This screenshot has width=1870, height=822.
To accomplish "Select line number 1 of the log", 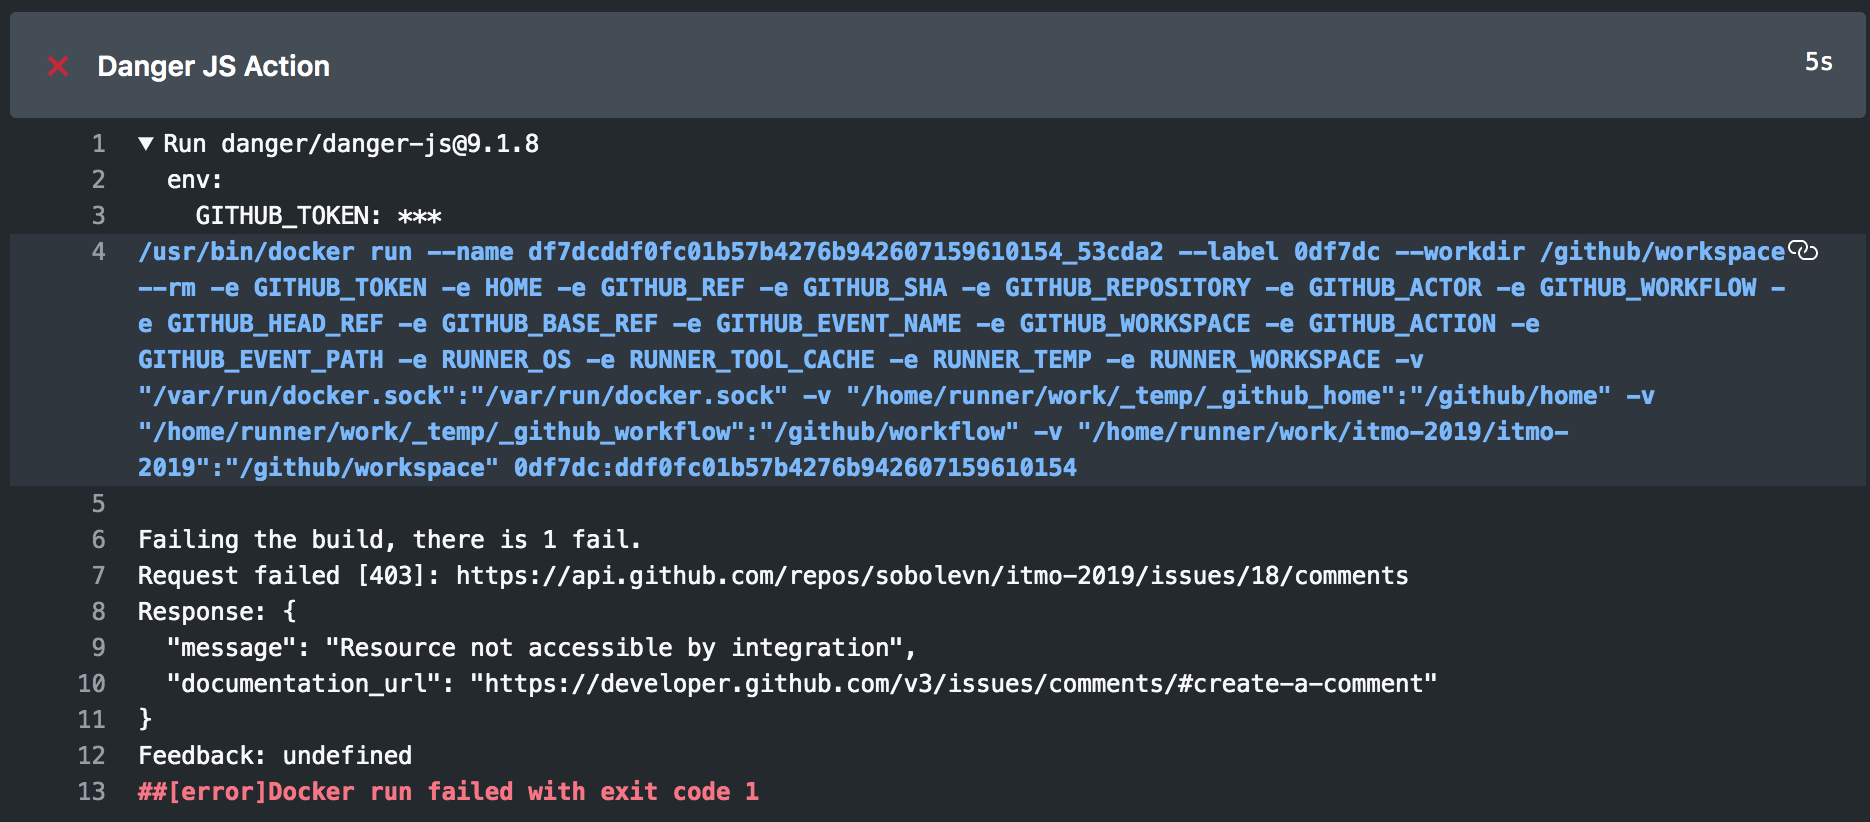I will coord(97,143).
